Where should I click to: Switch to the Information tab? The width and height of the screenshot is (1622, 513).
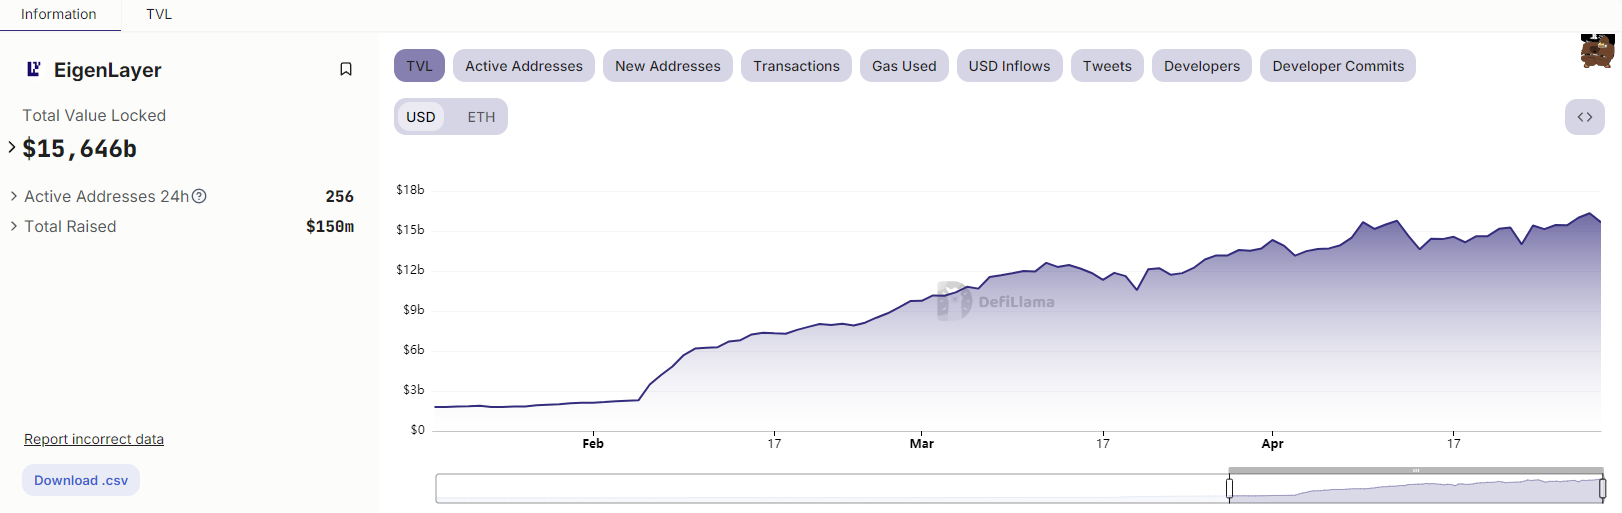pos(59,14)
